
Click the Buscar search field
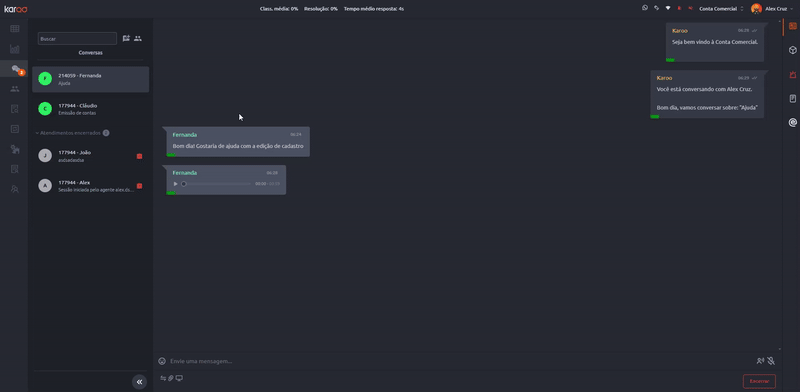[77, 38]
